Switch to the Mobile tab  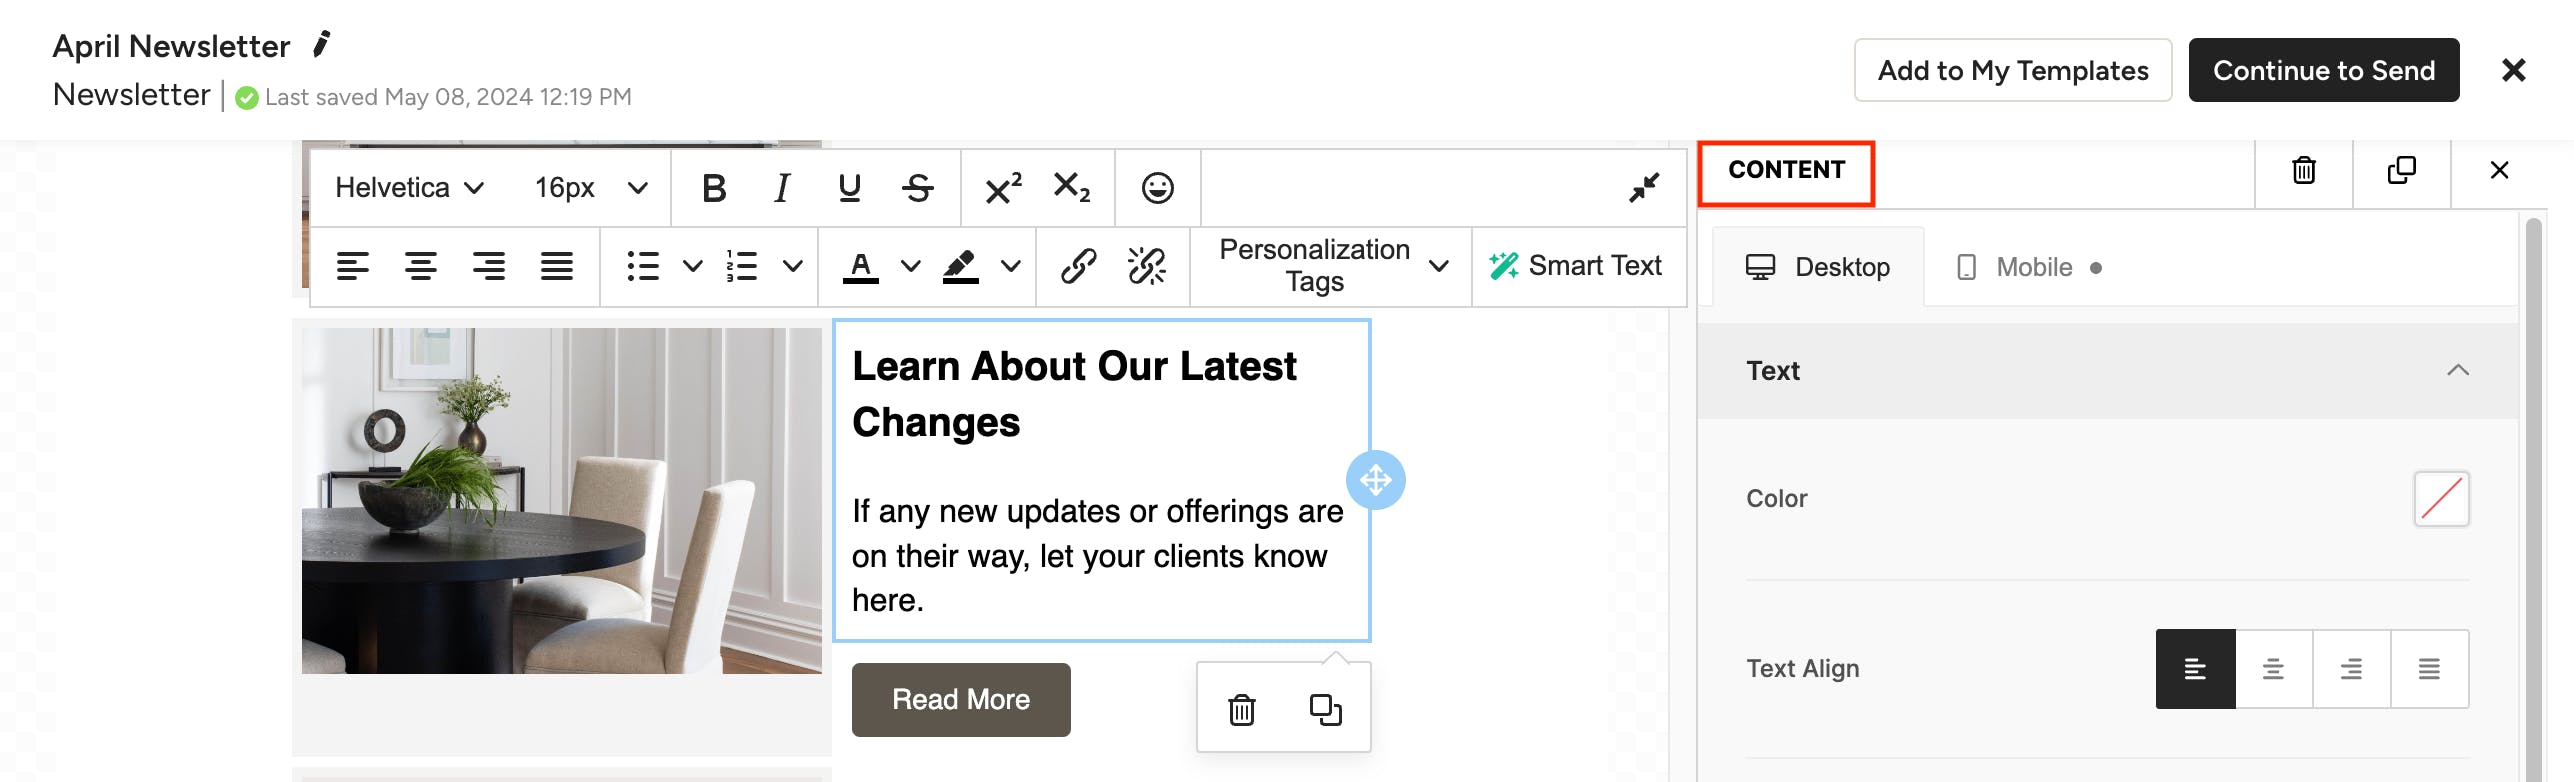(x=2032, y=267)
